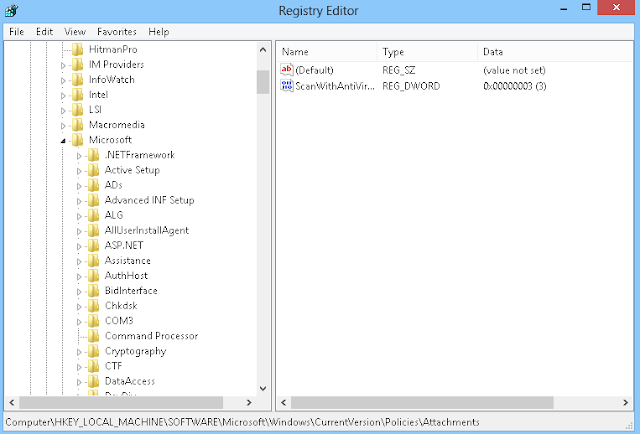640x434 pixels.
Task: Click the ASP.NET folder icon
Action: pos(93,245)
